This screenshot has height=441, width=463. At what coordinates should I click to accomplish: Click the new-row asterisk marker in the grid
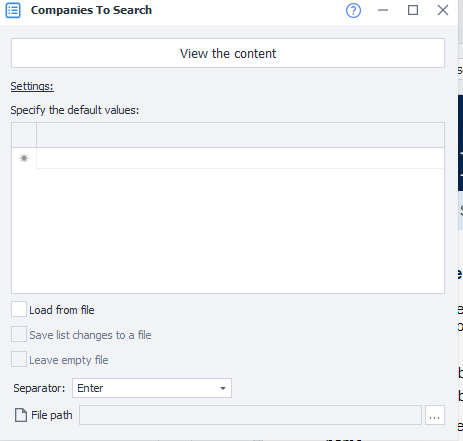24,158
